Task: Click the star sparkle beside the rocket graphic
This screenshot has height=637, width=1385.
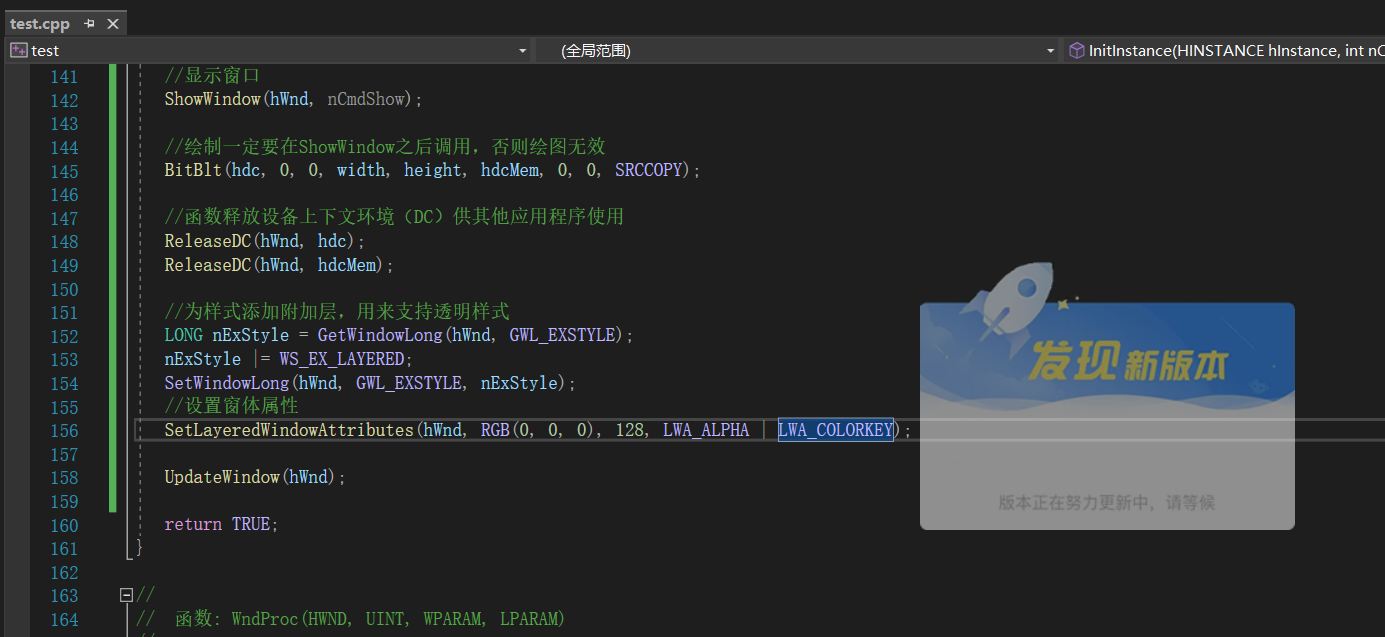Action: click(x=1062, y=305)
